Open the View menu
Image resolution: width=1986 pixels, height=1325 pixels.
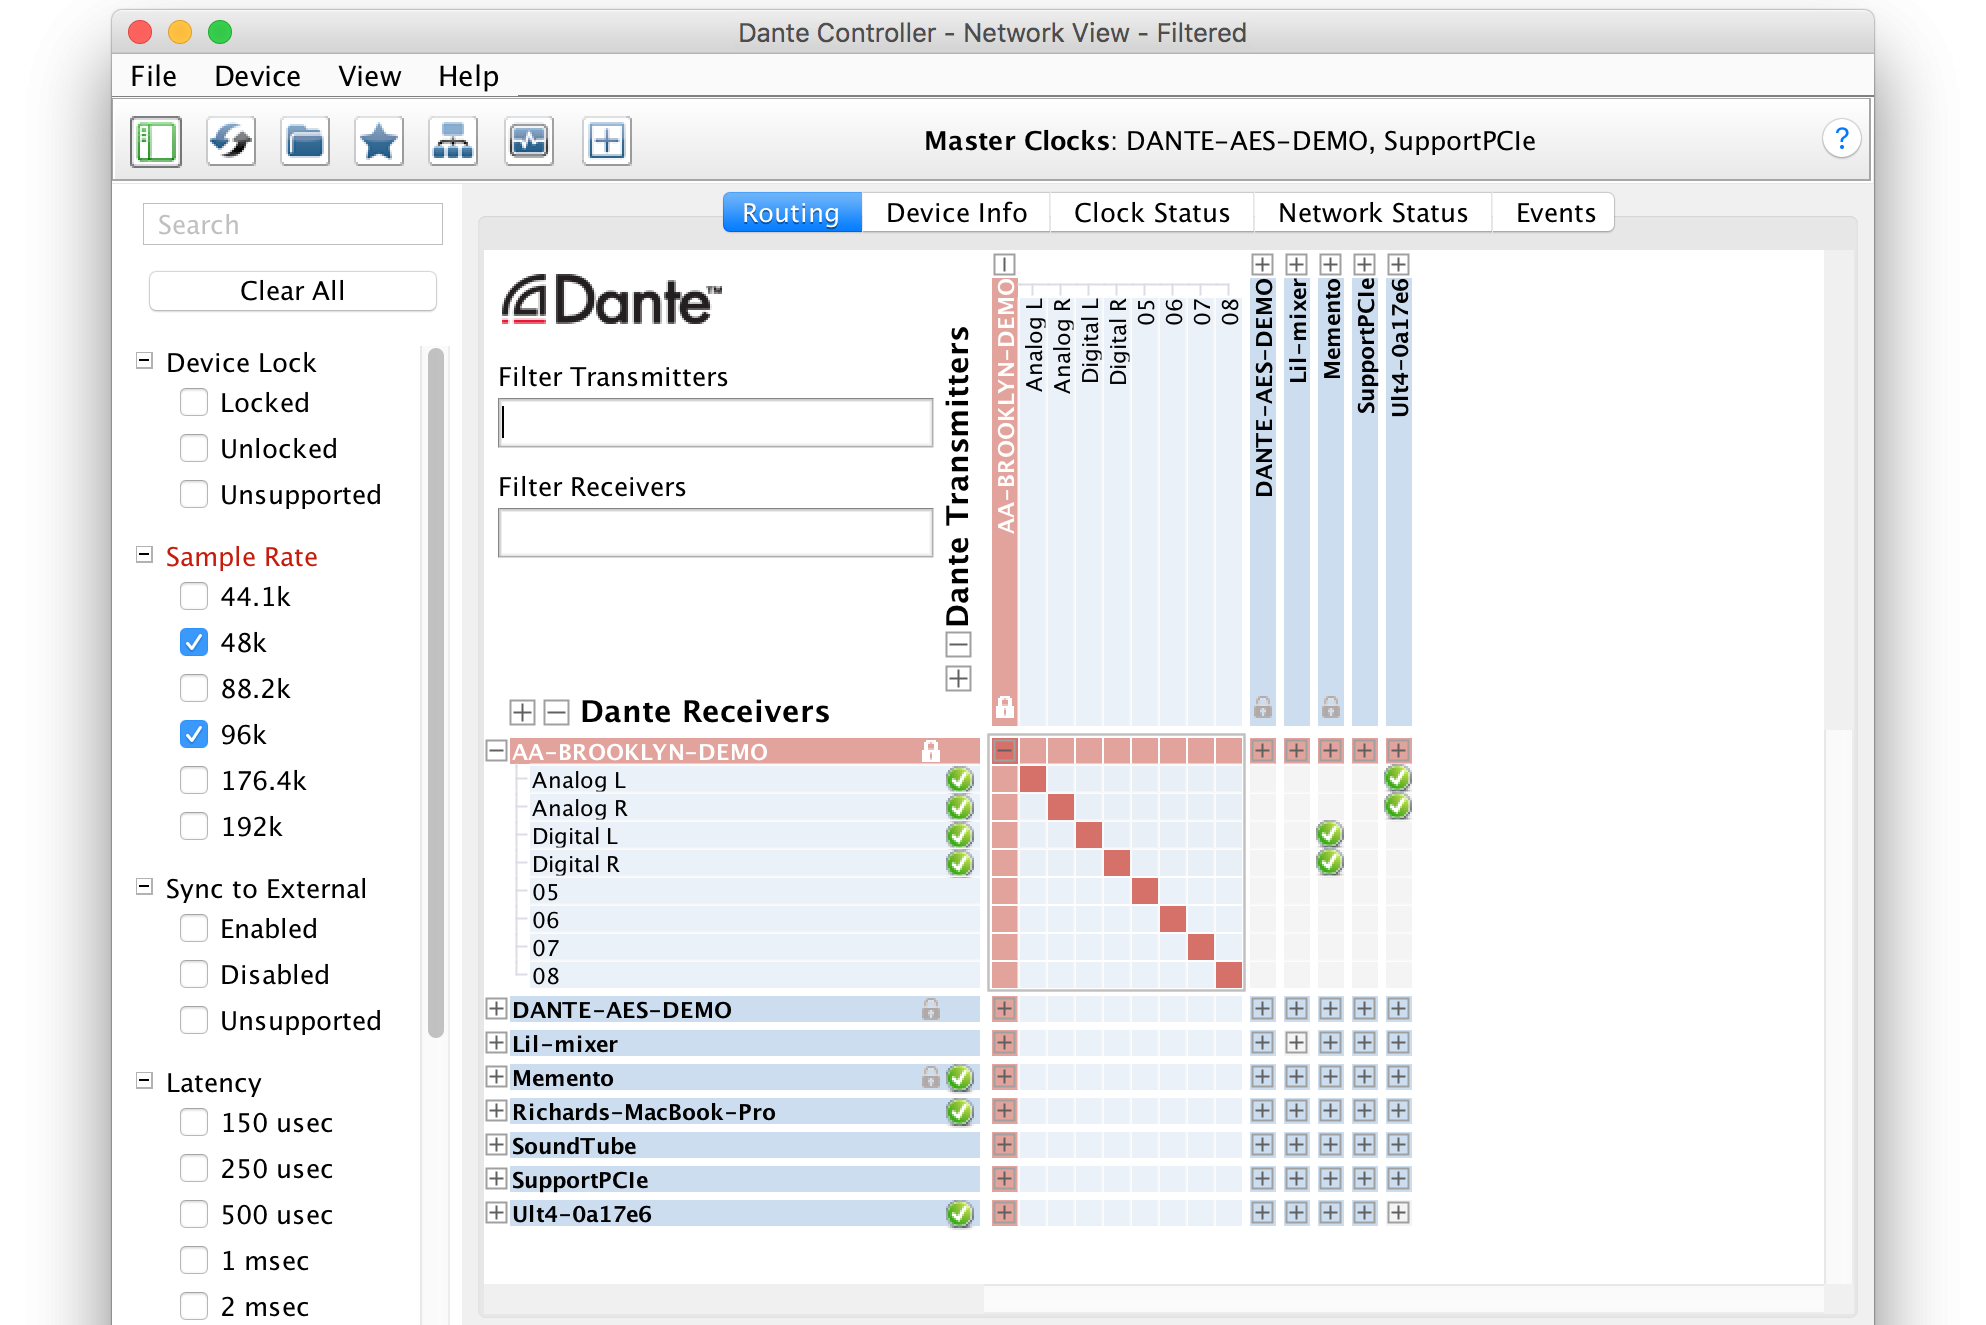pos(369,76)
